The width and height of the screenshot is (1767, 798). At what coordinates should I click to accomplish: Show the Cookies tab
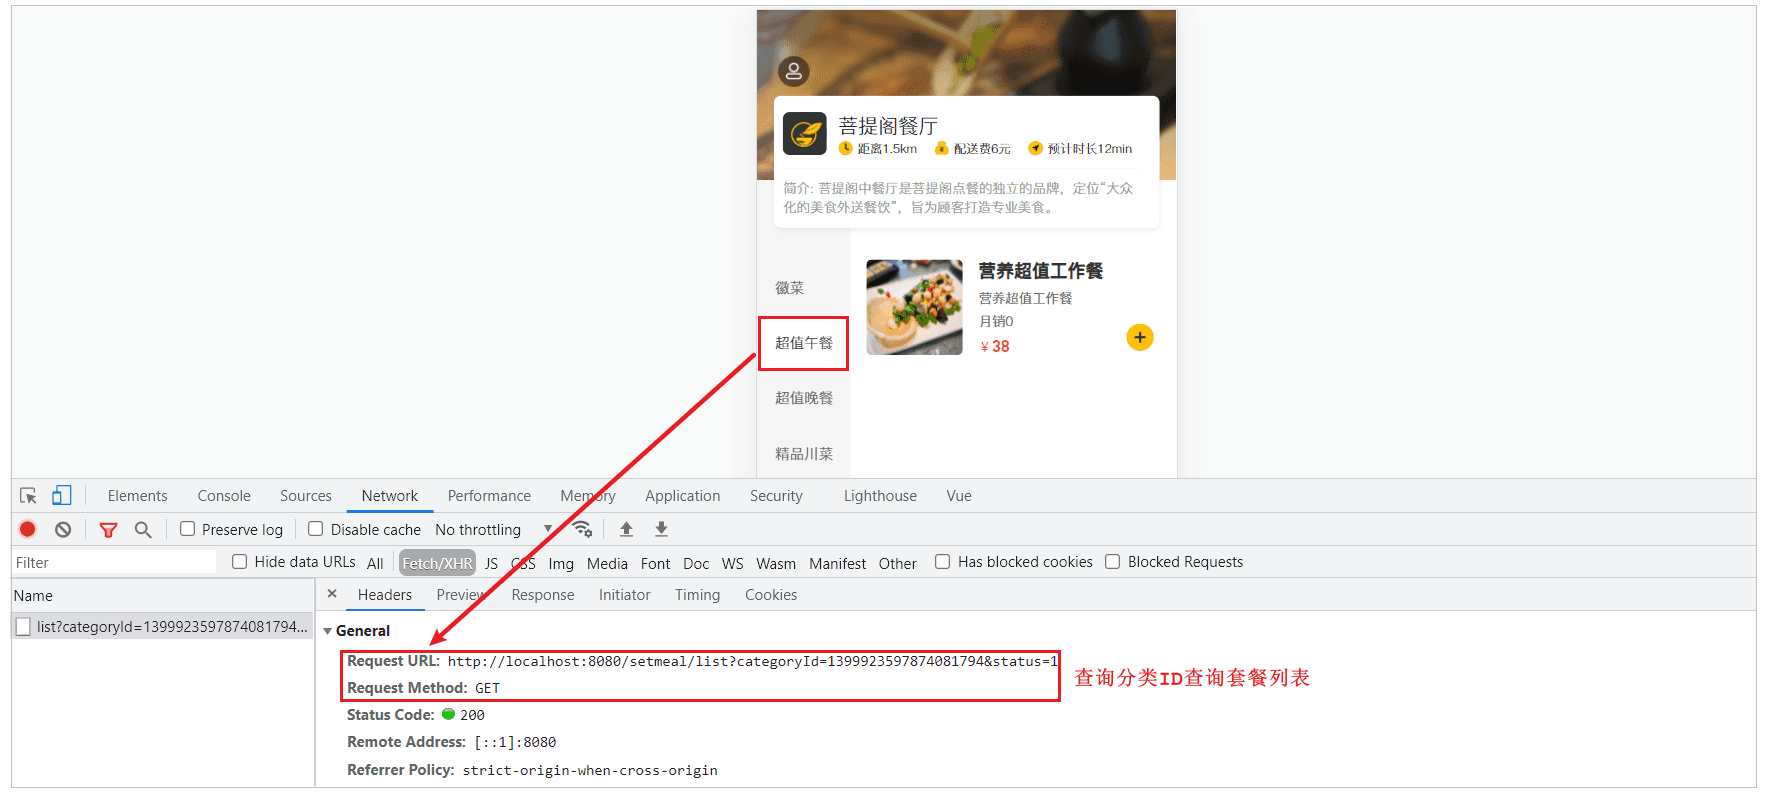[771, 595]
